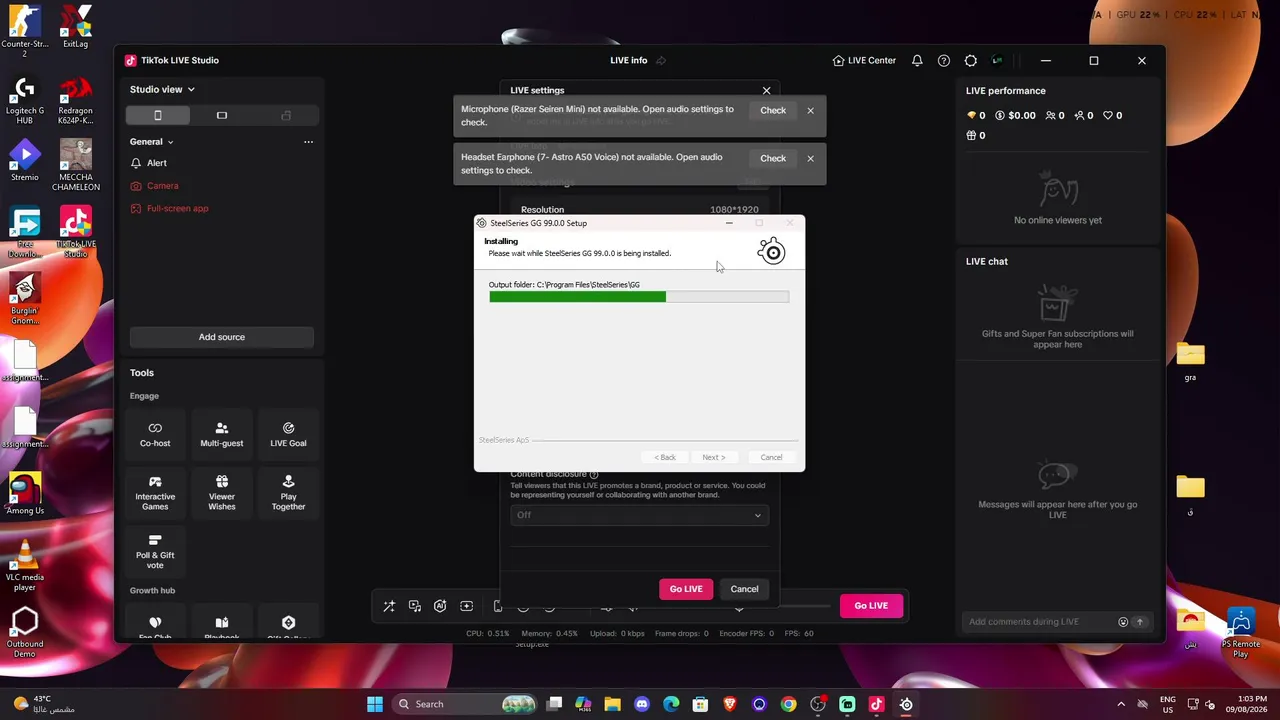
Task: Cancel the SteelSeries GG setup
Action: [x=771, y=457]
